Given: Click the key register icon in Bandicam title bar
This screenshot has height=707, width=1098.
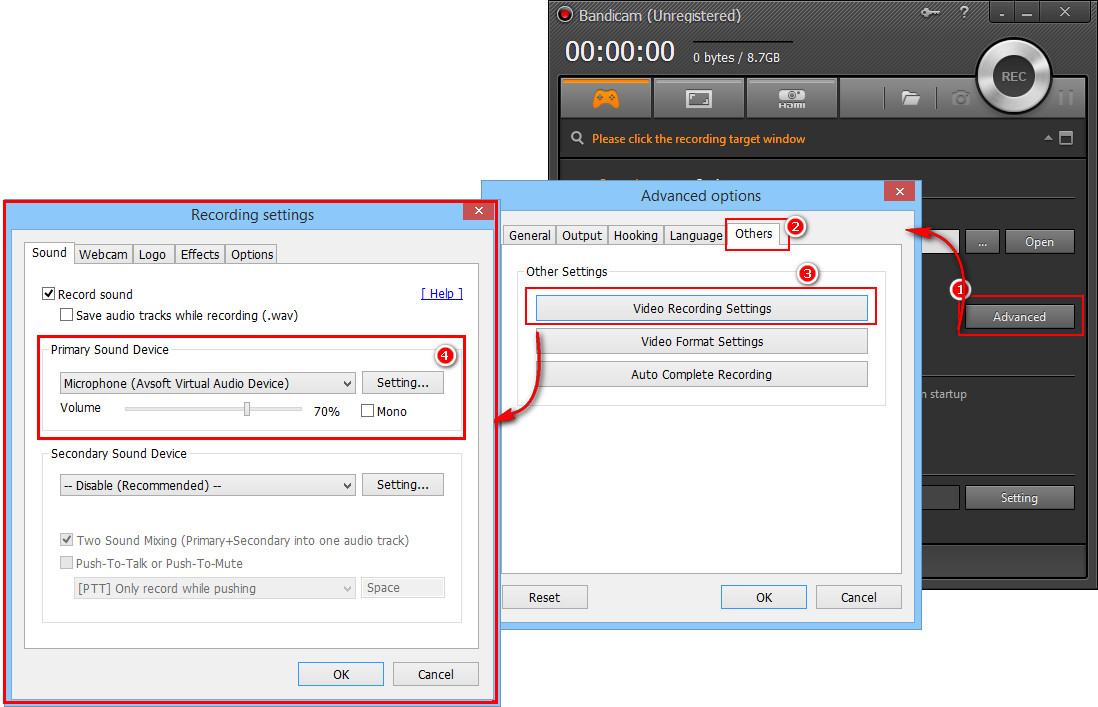Looking at the screenshot, I should point(931,12).
